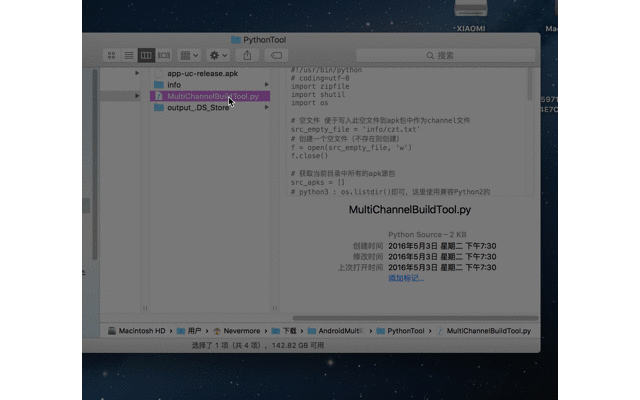Click the Edit Tags toolbar icon
Image resolution: width=640 pixels, height=400 pixels.
276,55
